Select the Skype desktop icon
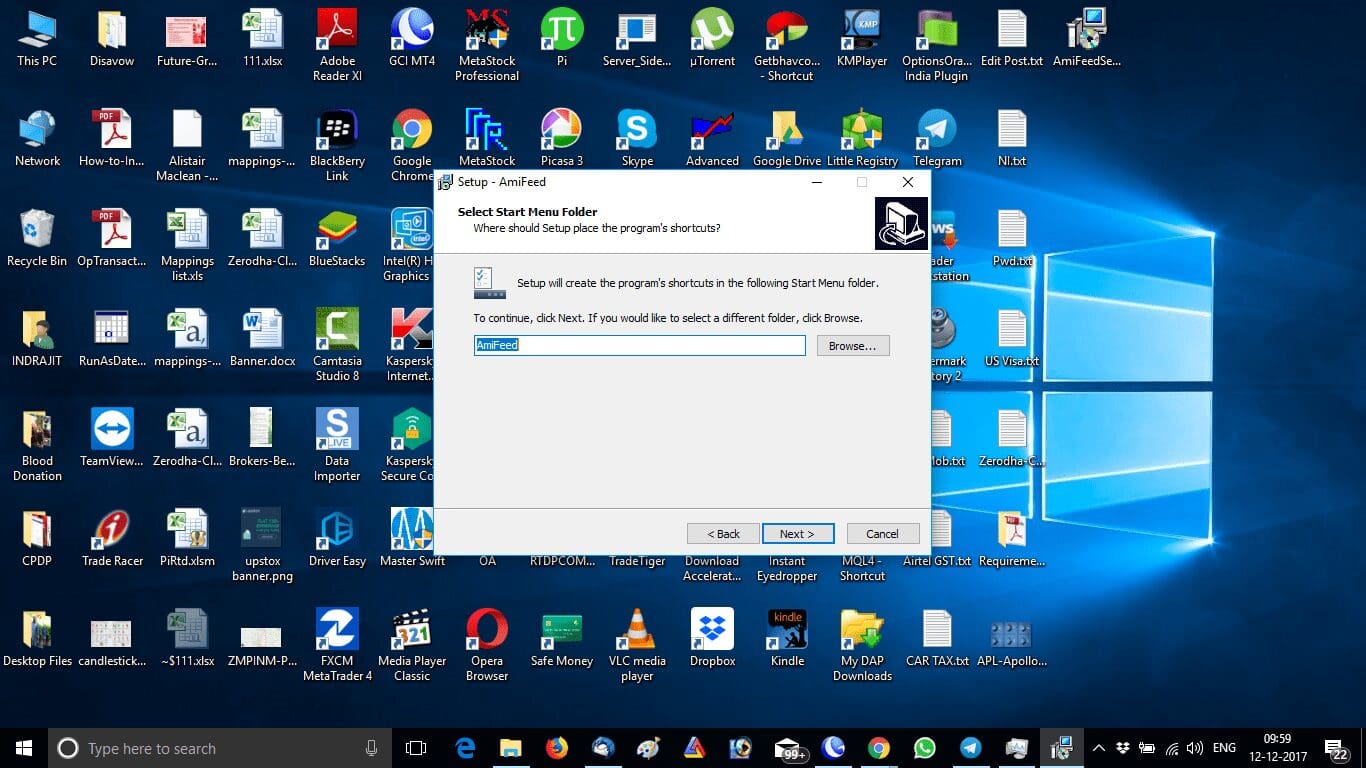Viewport: 1366px width, 768px height. [x=637, y=137]
